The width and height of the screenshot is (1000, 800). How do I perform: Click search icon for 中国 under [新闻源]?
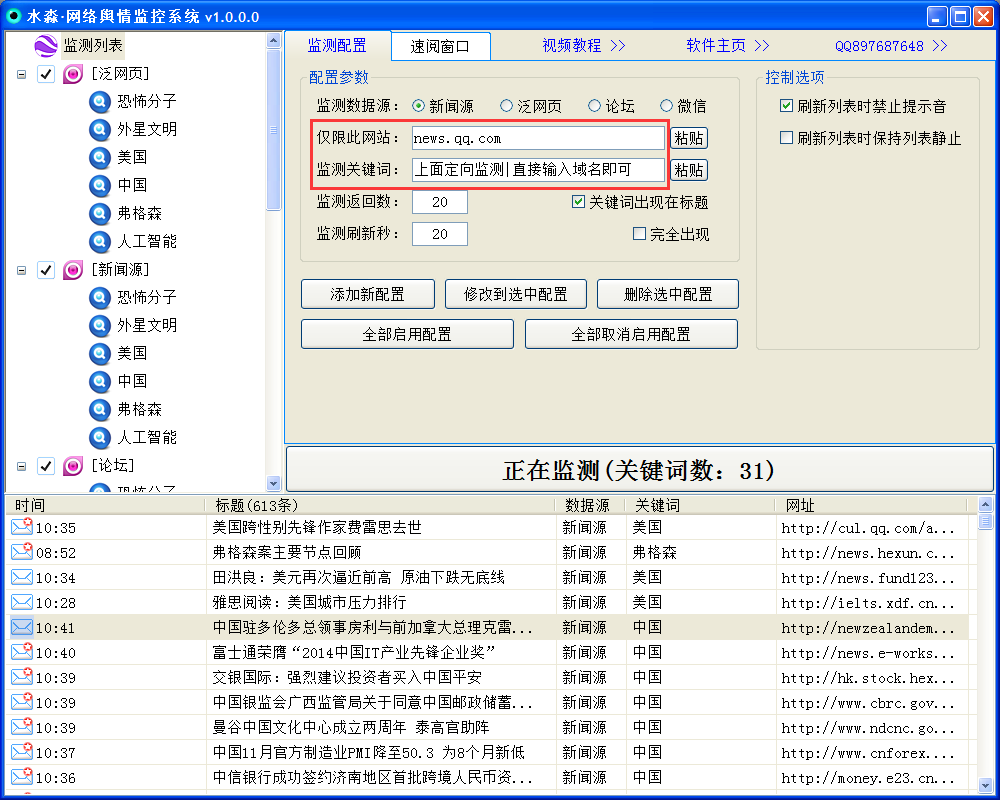point(99,381)
